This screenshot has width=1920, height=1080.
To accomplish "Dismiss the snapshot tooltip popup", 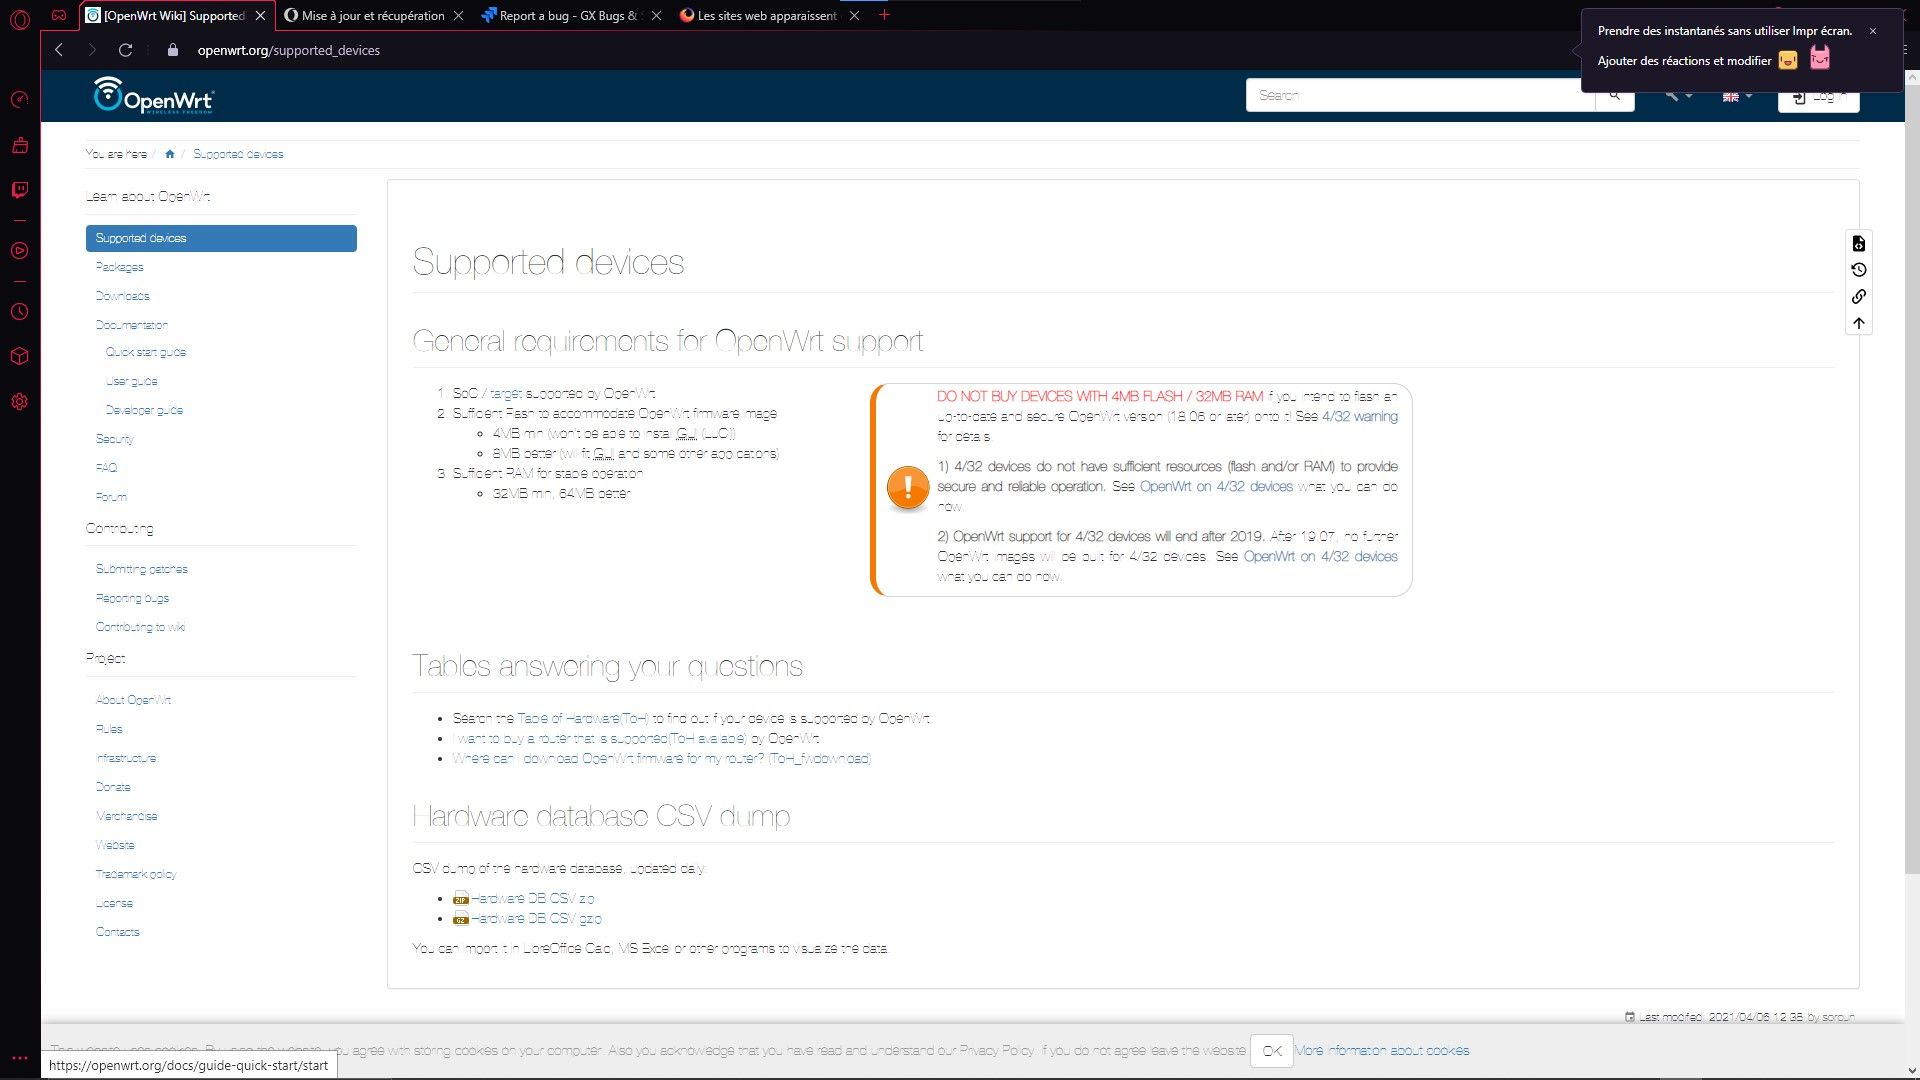I will pos(1873,31).
